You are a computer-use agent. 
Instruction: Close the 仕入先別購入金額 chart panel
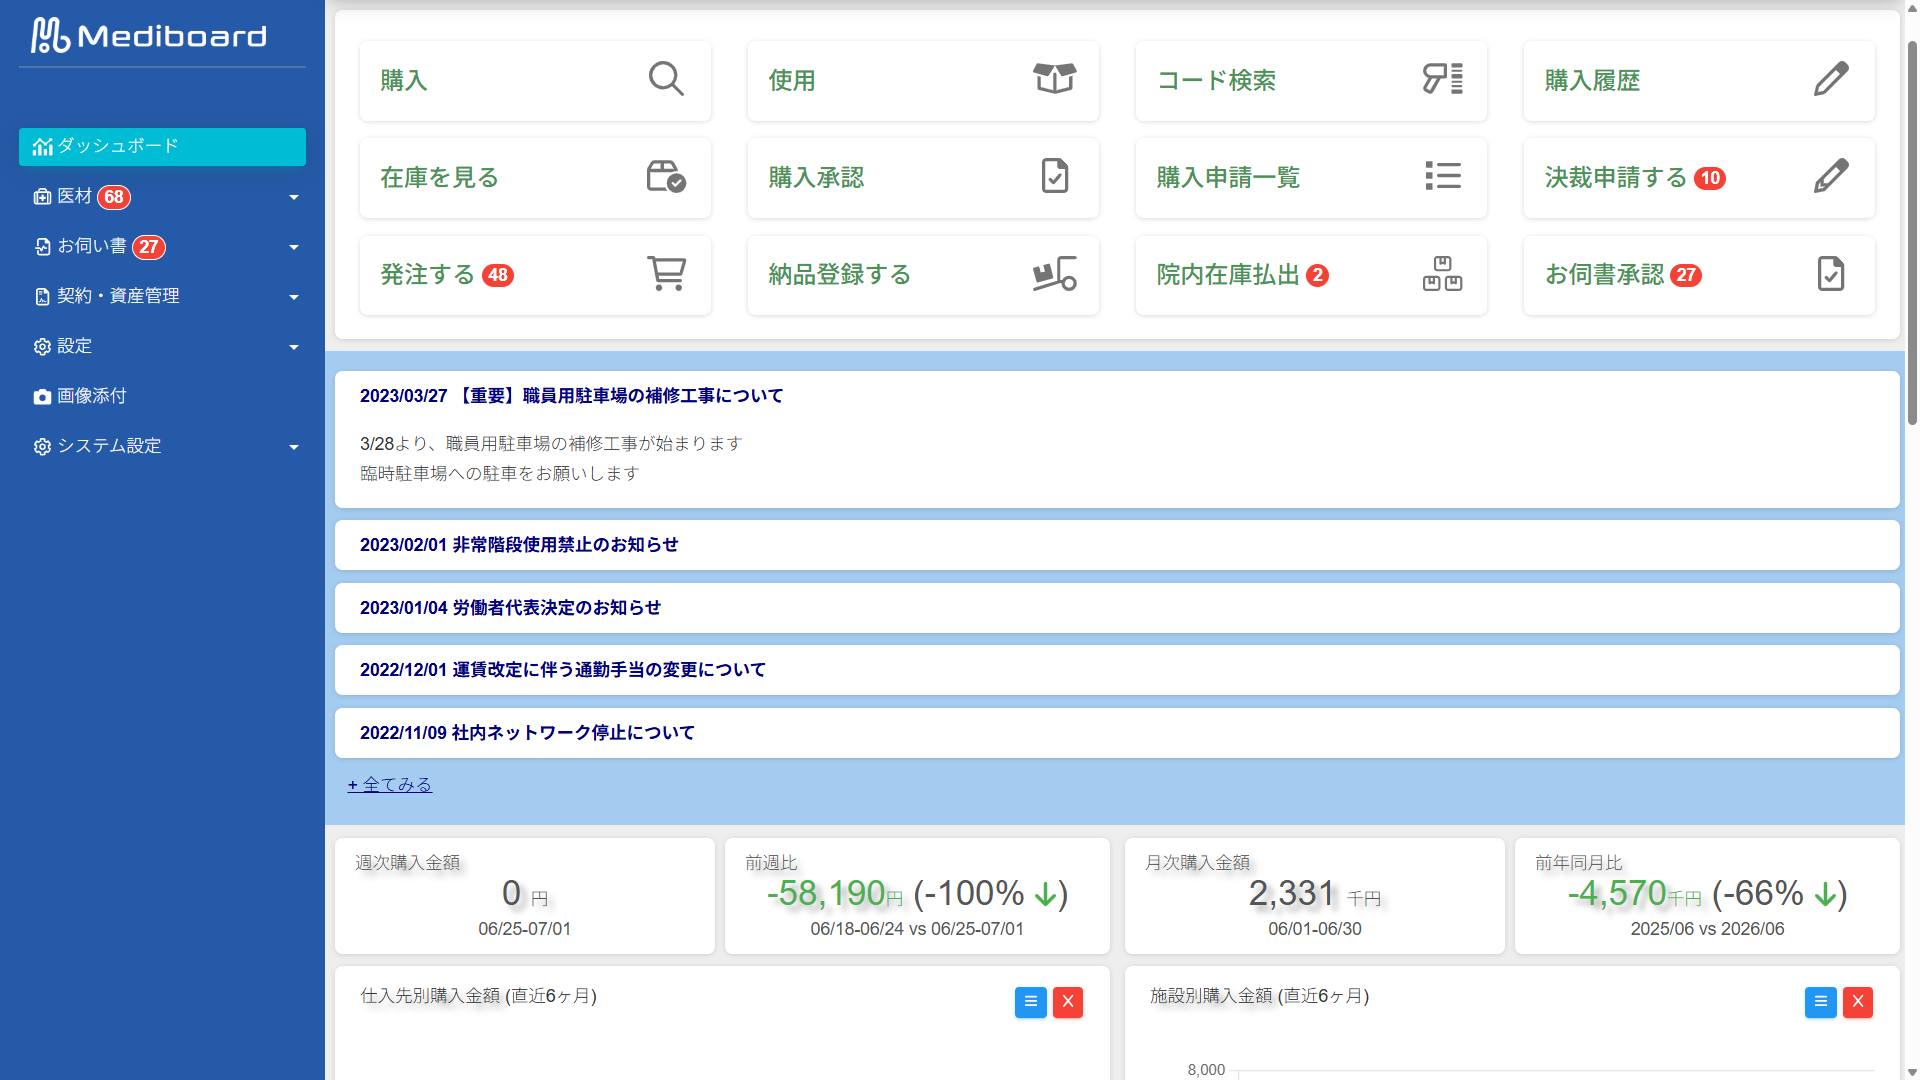pyautogui.click(x=1068, y=1002)
